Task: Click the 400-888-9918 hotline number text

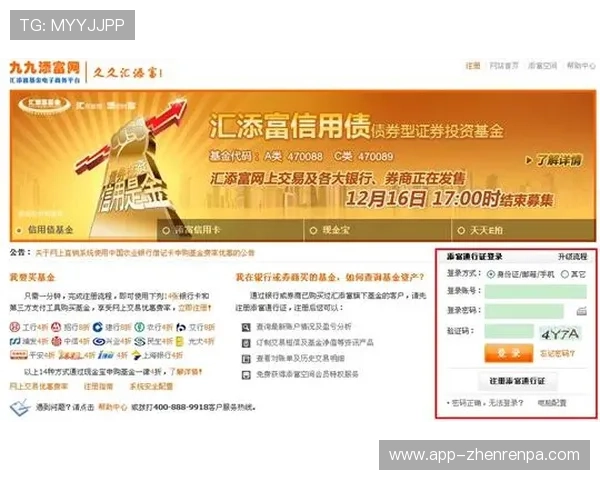Action: pyautogui.click(x=181, y=407)
